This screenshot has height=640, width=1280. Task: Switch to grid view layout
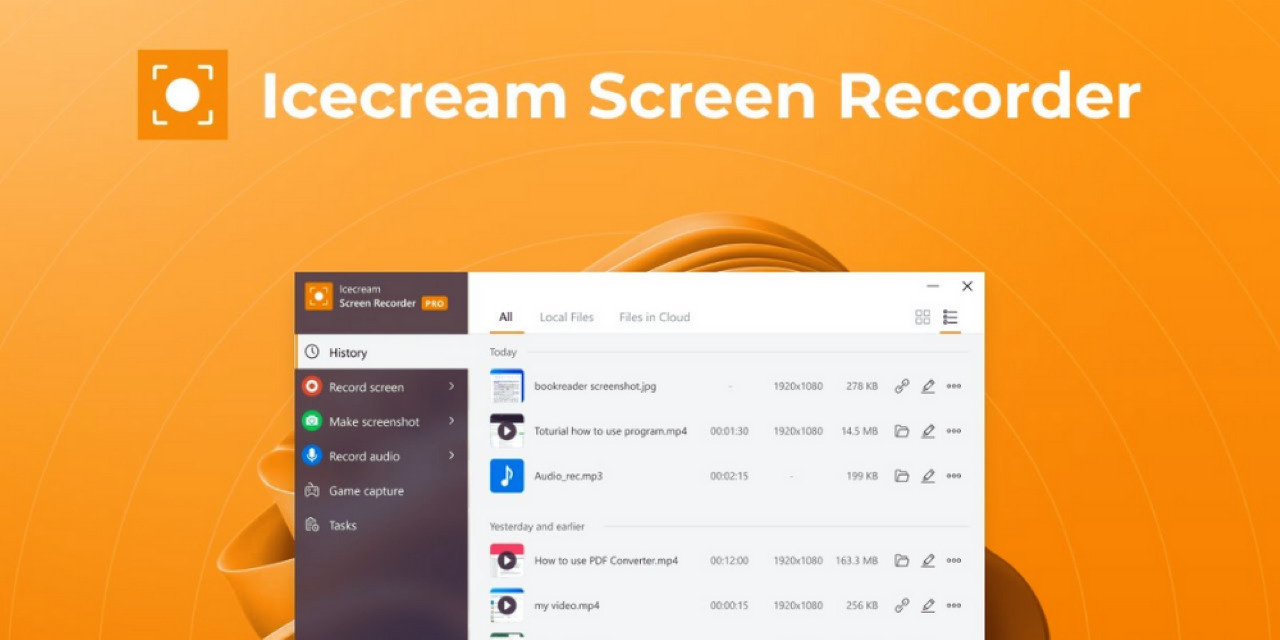pos(922,317)
